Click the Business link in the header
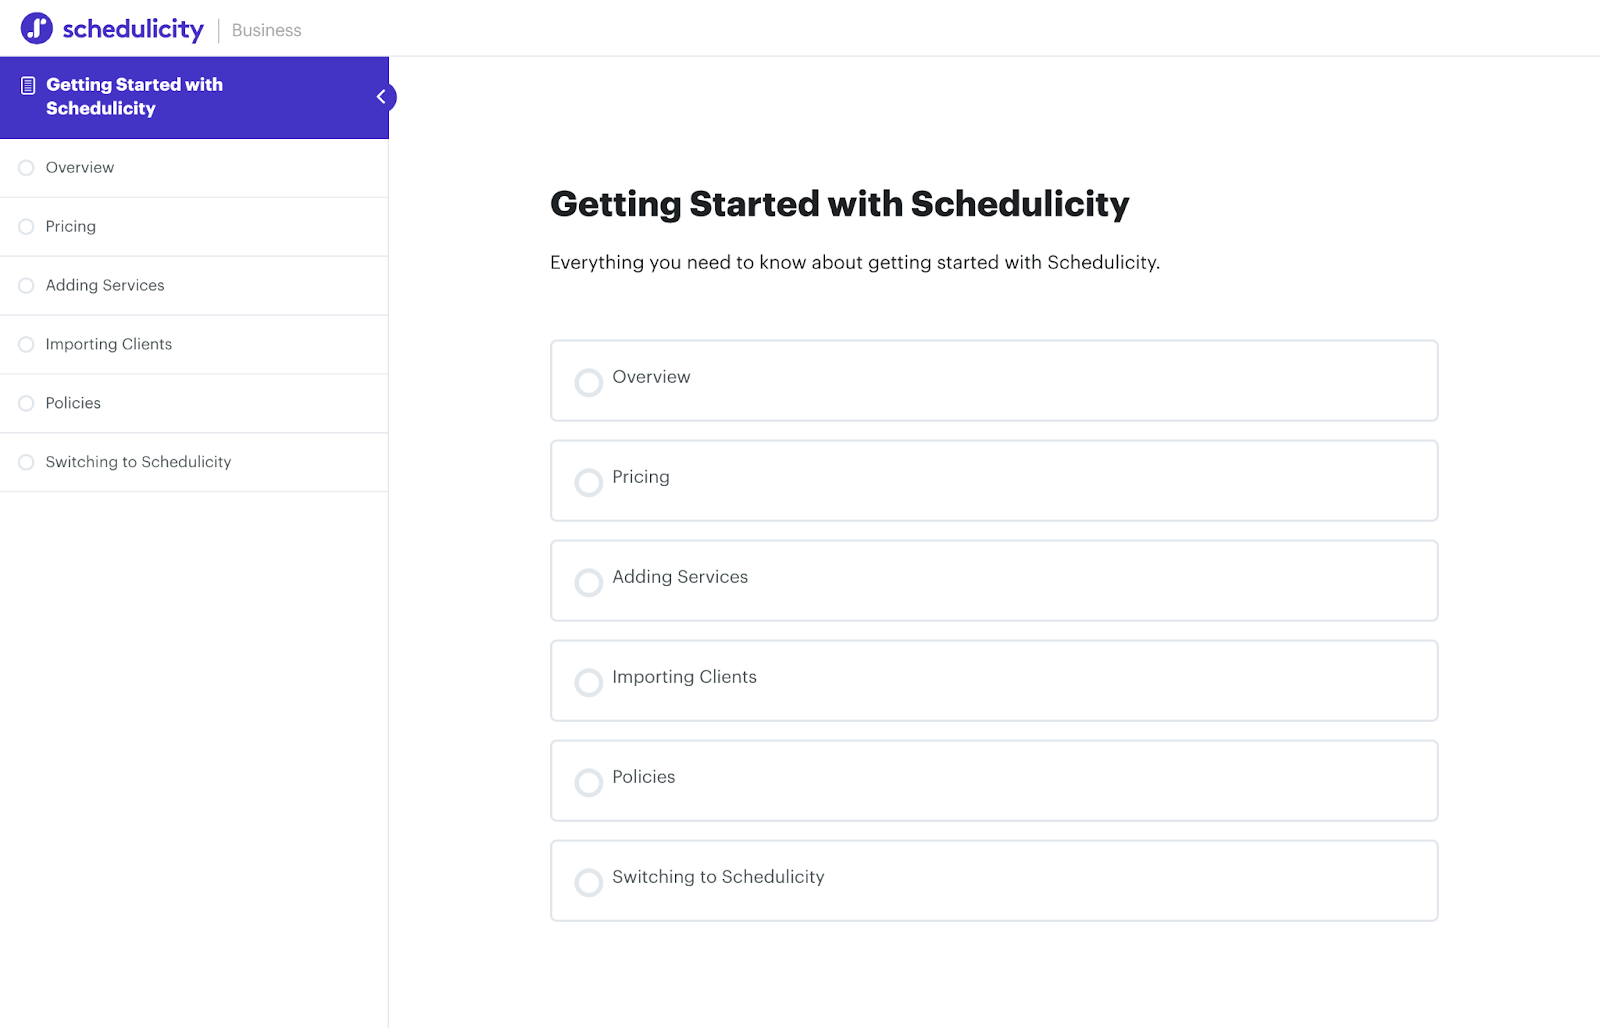Screen dimensions: 1600x1029 [x=266, y=31]
